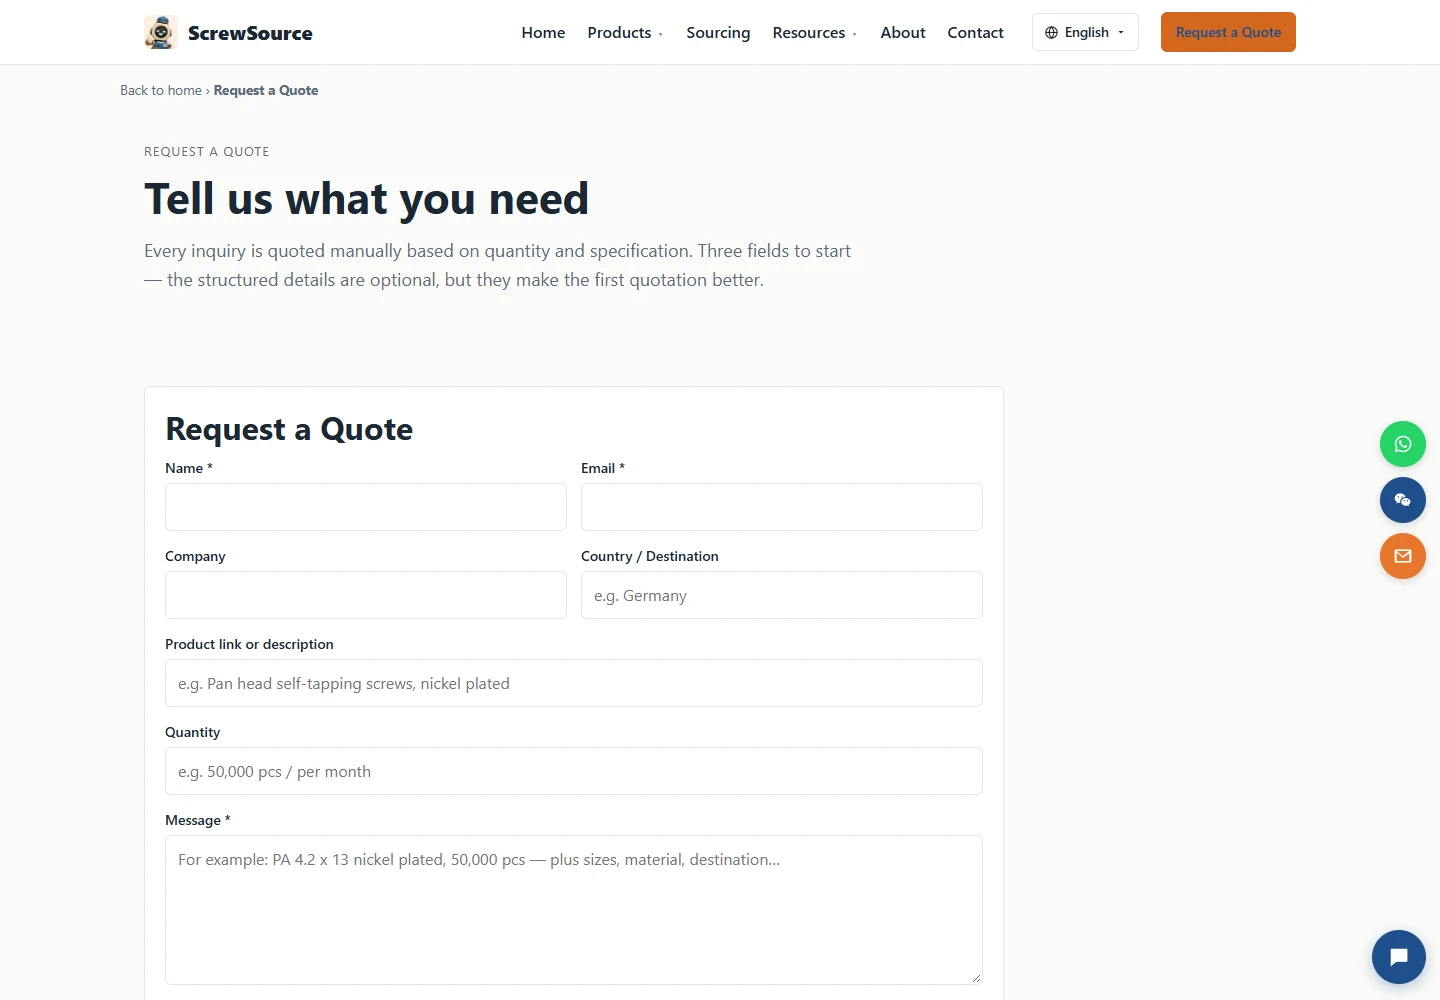The image size is (1440, 1000).
Task: Click the 'Company' field label
Action: [195, 556]
